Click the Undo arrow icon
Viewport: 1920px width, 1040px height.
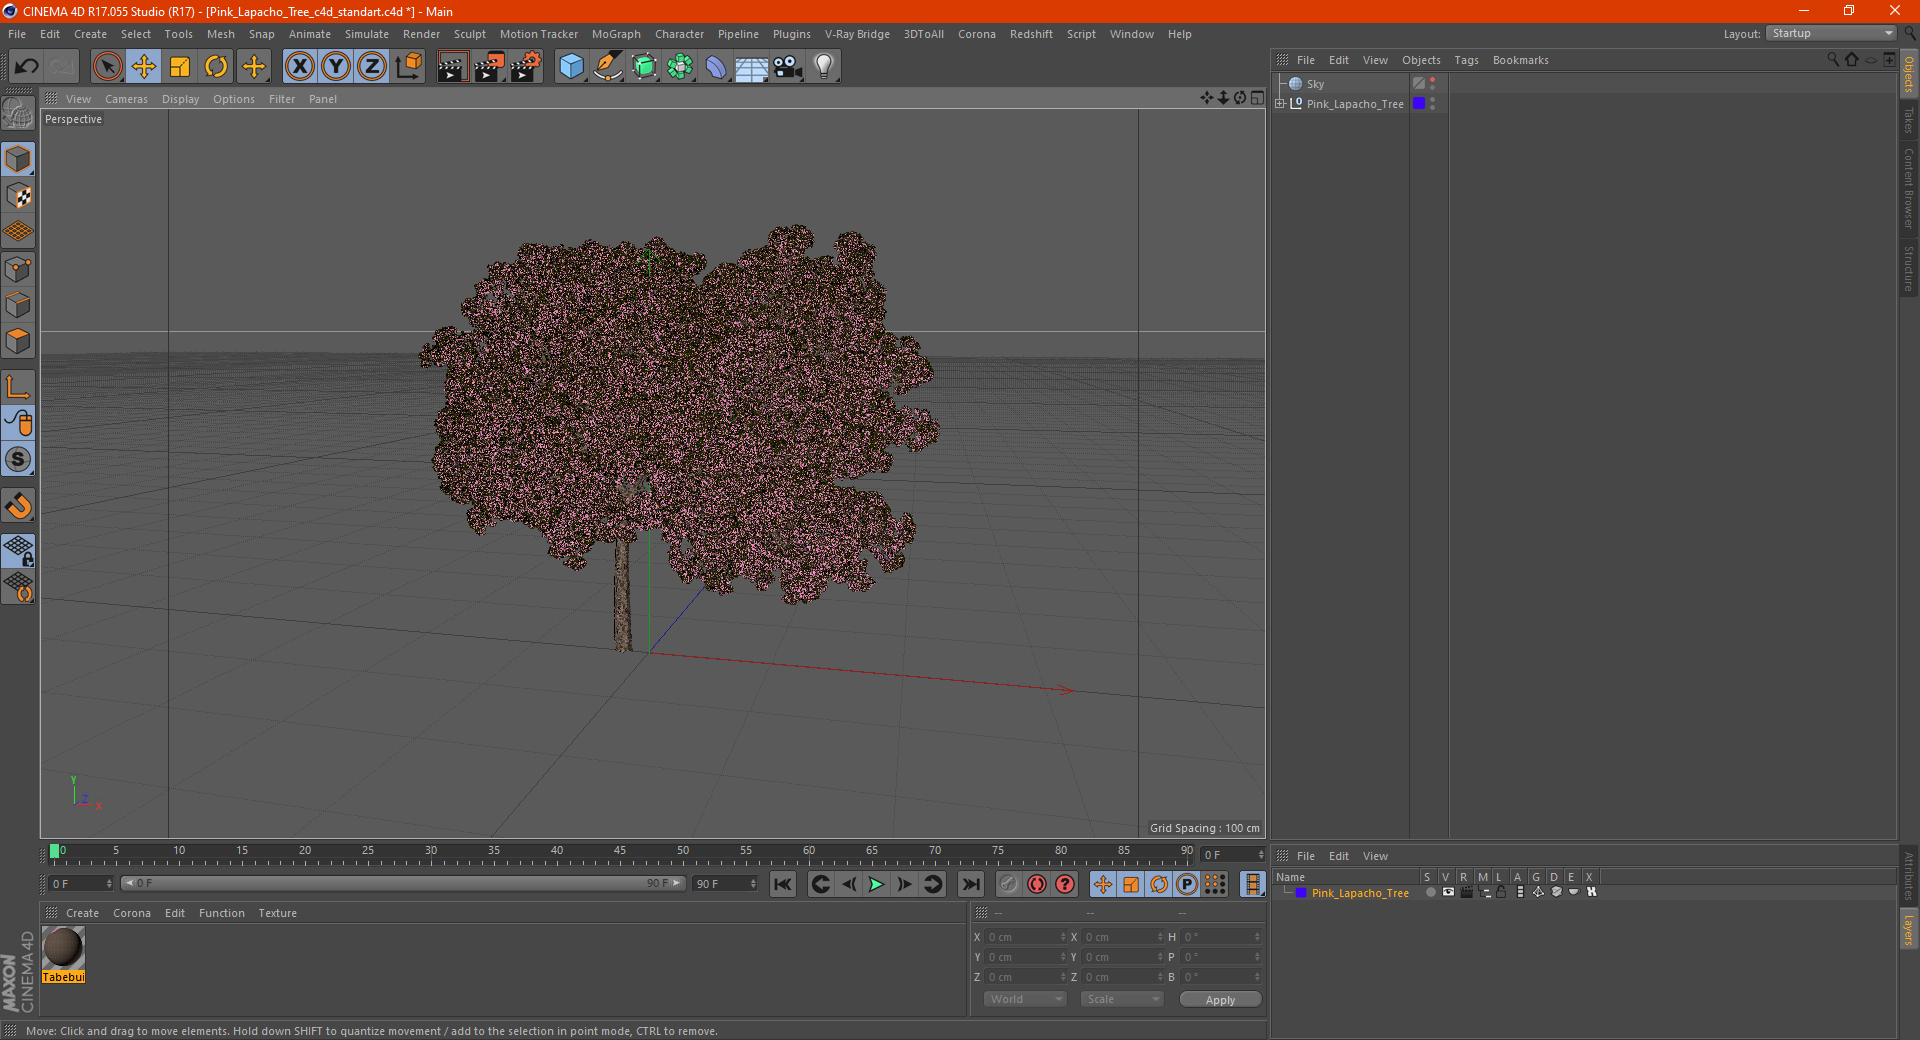[x=27, y=67]
